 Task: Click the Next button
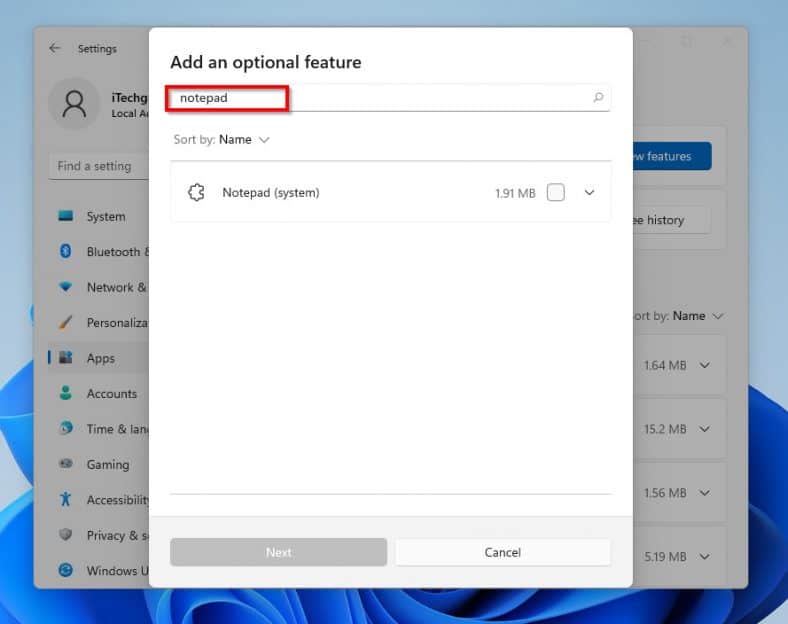point(278,552)
